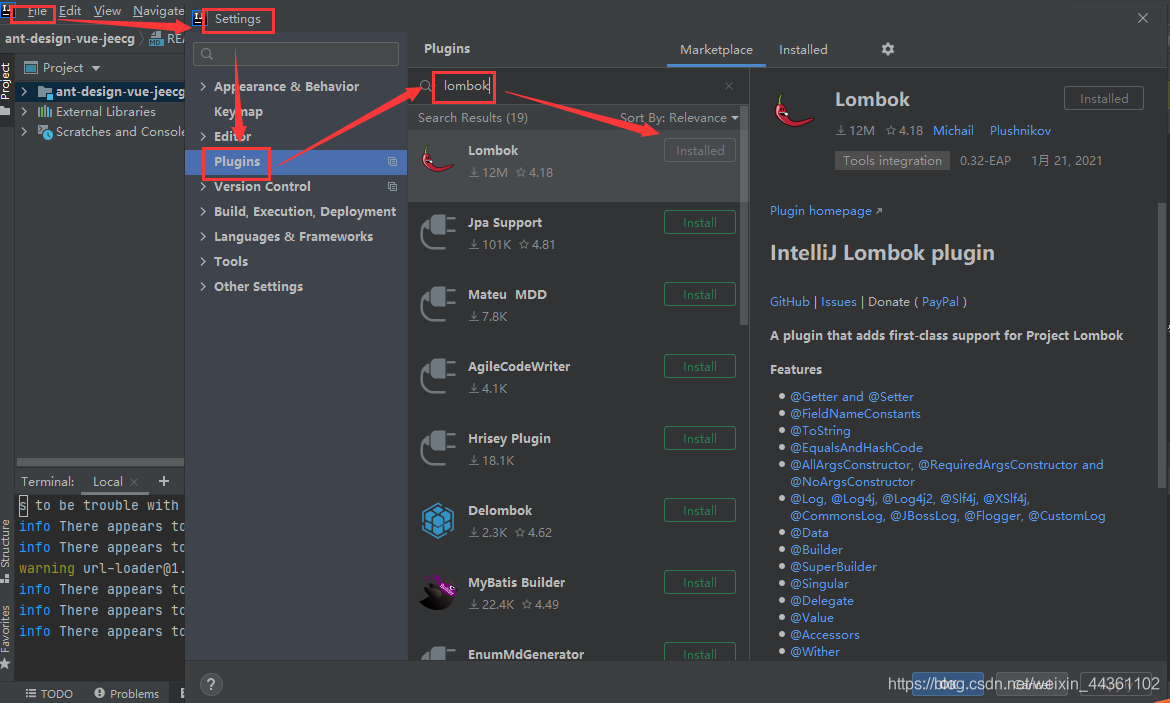Expand Languages & Frameworks section
The width and height of the screenshot is (1170, 703).
(203, 237)
